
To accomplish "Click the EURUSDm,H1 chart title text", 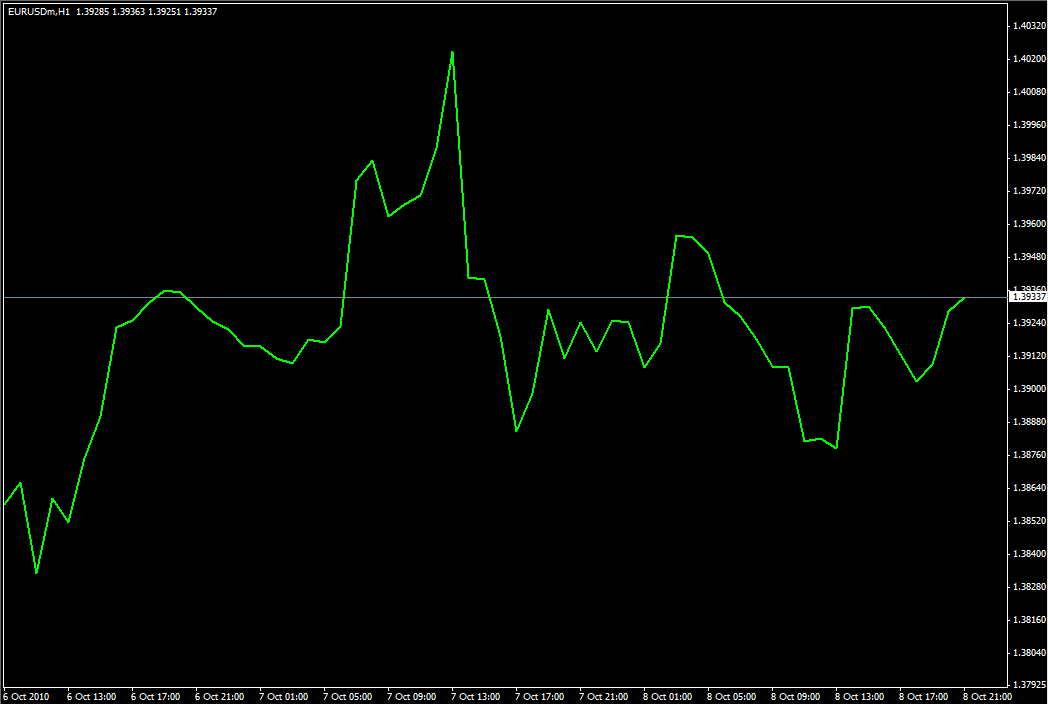I will (39, 11).
